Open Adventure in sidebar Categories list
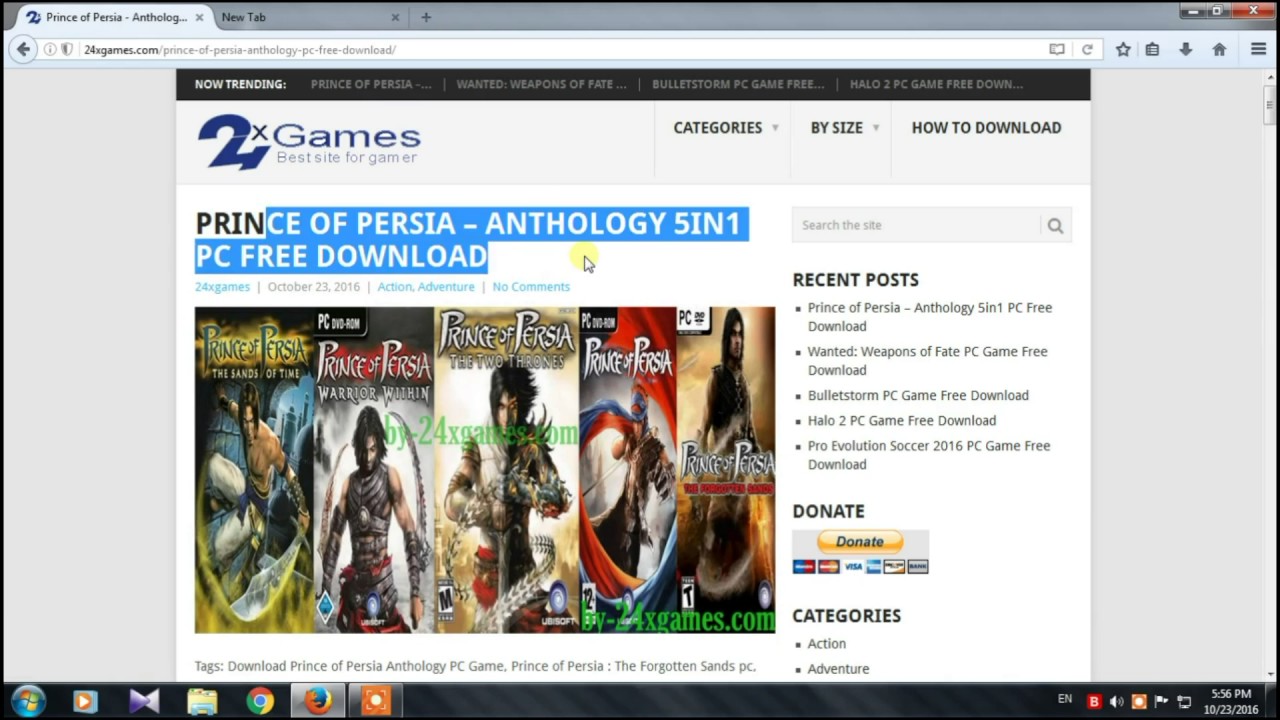This screenshot has height=720, width=1280. point(838,668)
